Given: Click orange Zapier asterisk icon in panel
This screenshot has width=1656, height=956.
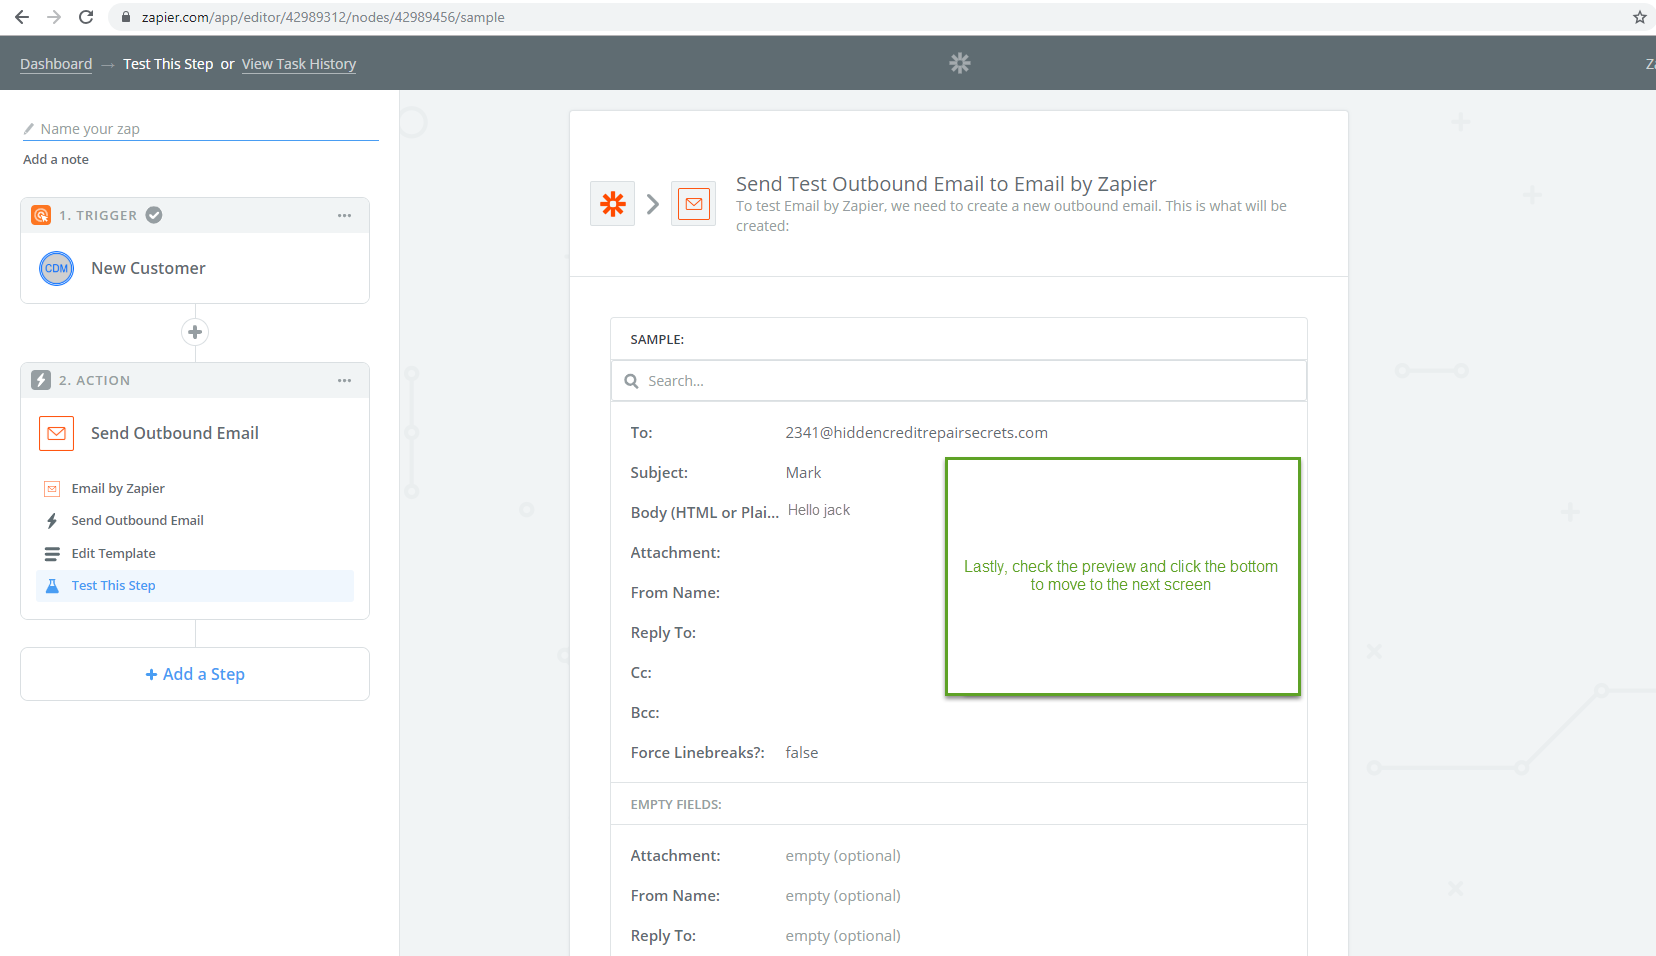Looking at the screenshot, I should point(613,204).
